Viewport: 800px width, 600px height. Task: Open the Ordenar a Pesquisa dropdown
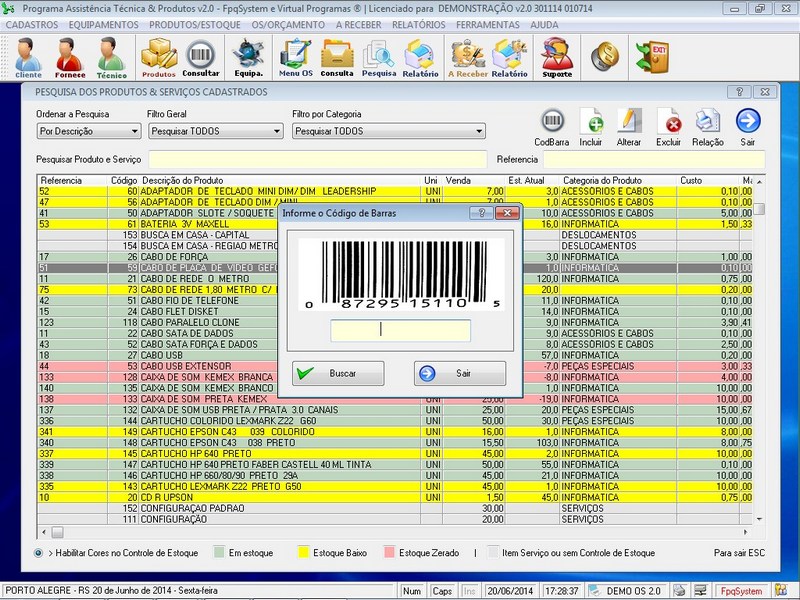tap(89, 131)
